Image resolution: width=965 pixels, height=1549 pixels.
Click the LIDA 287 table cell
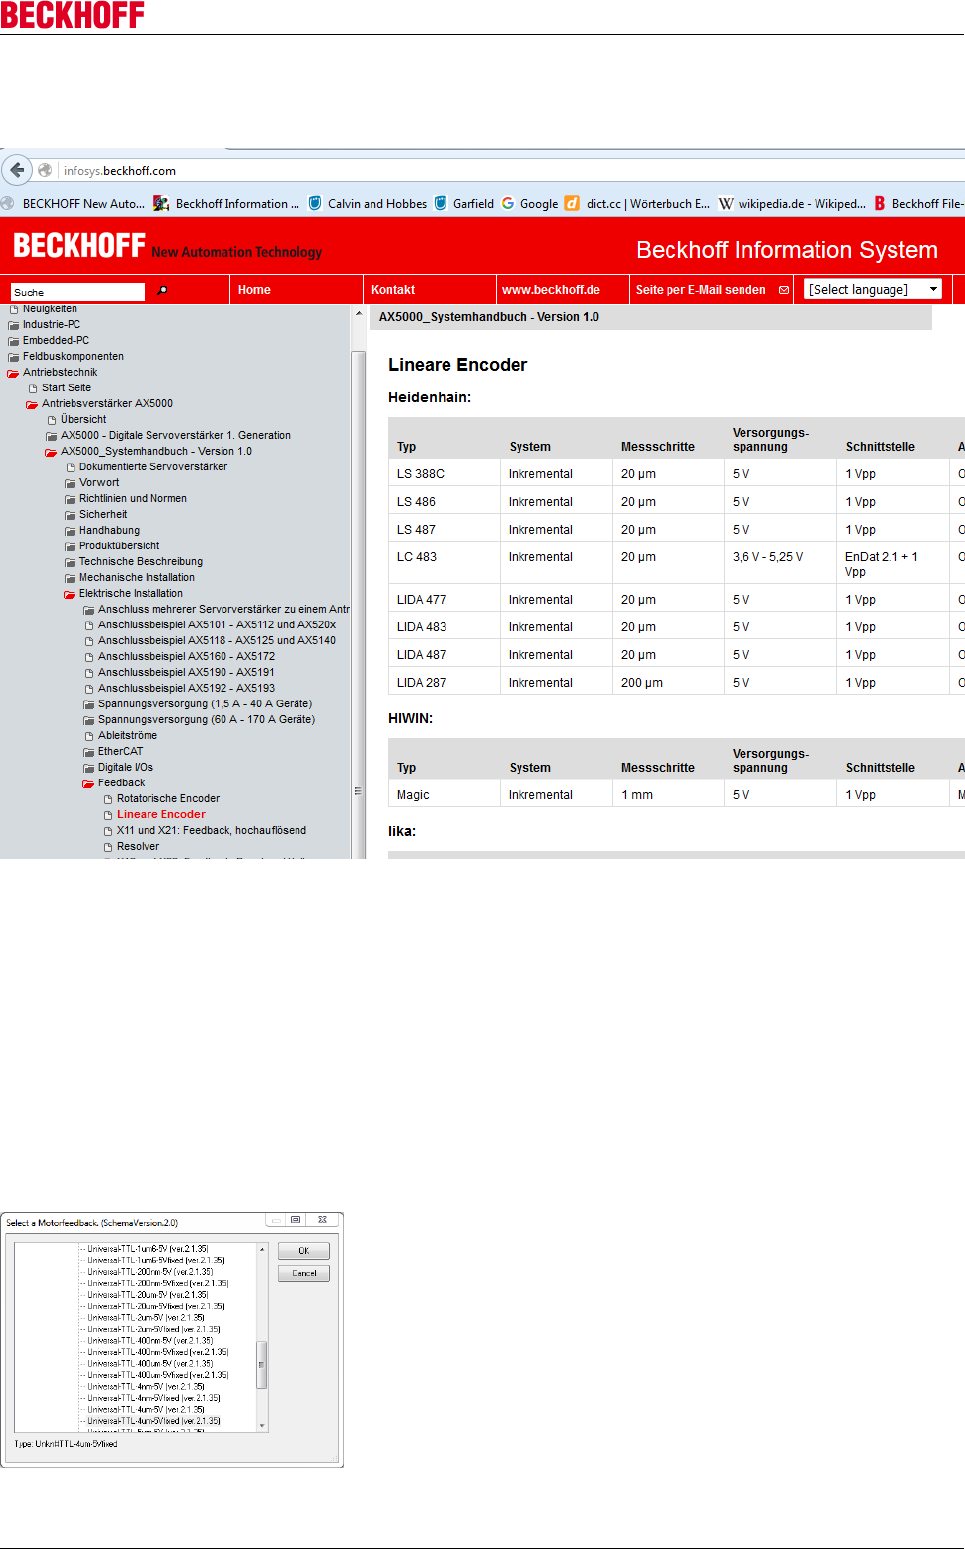pos(444,683)
